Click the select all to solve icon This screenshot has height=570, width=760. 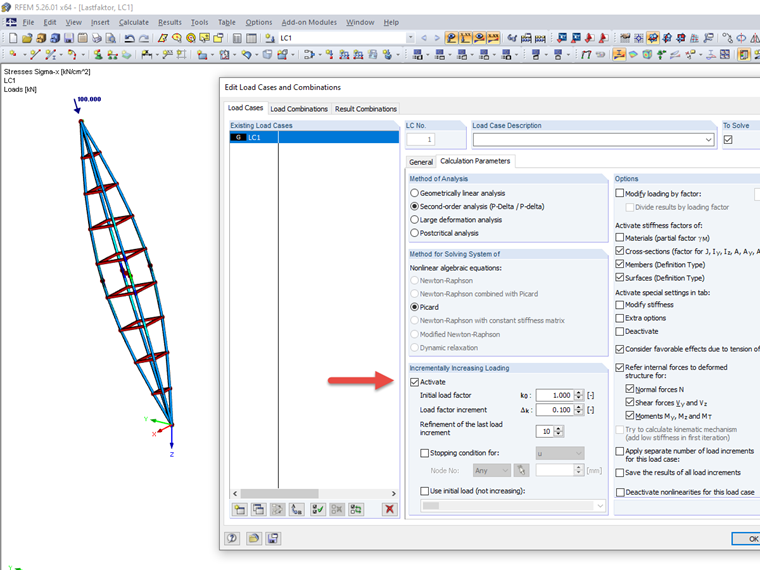pos(318,509)
